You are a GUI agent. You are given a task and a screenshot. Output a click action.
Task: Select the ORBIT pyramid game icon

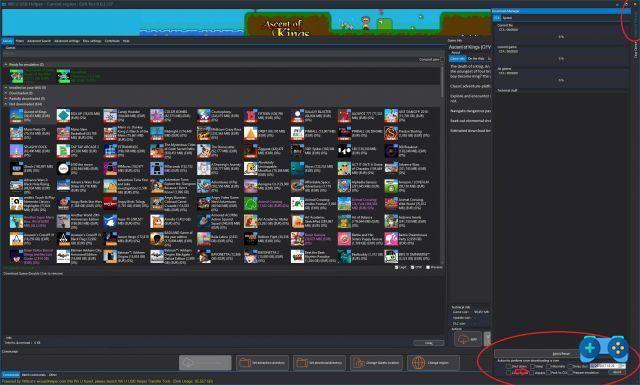[251, 133]
